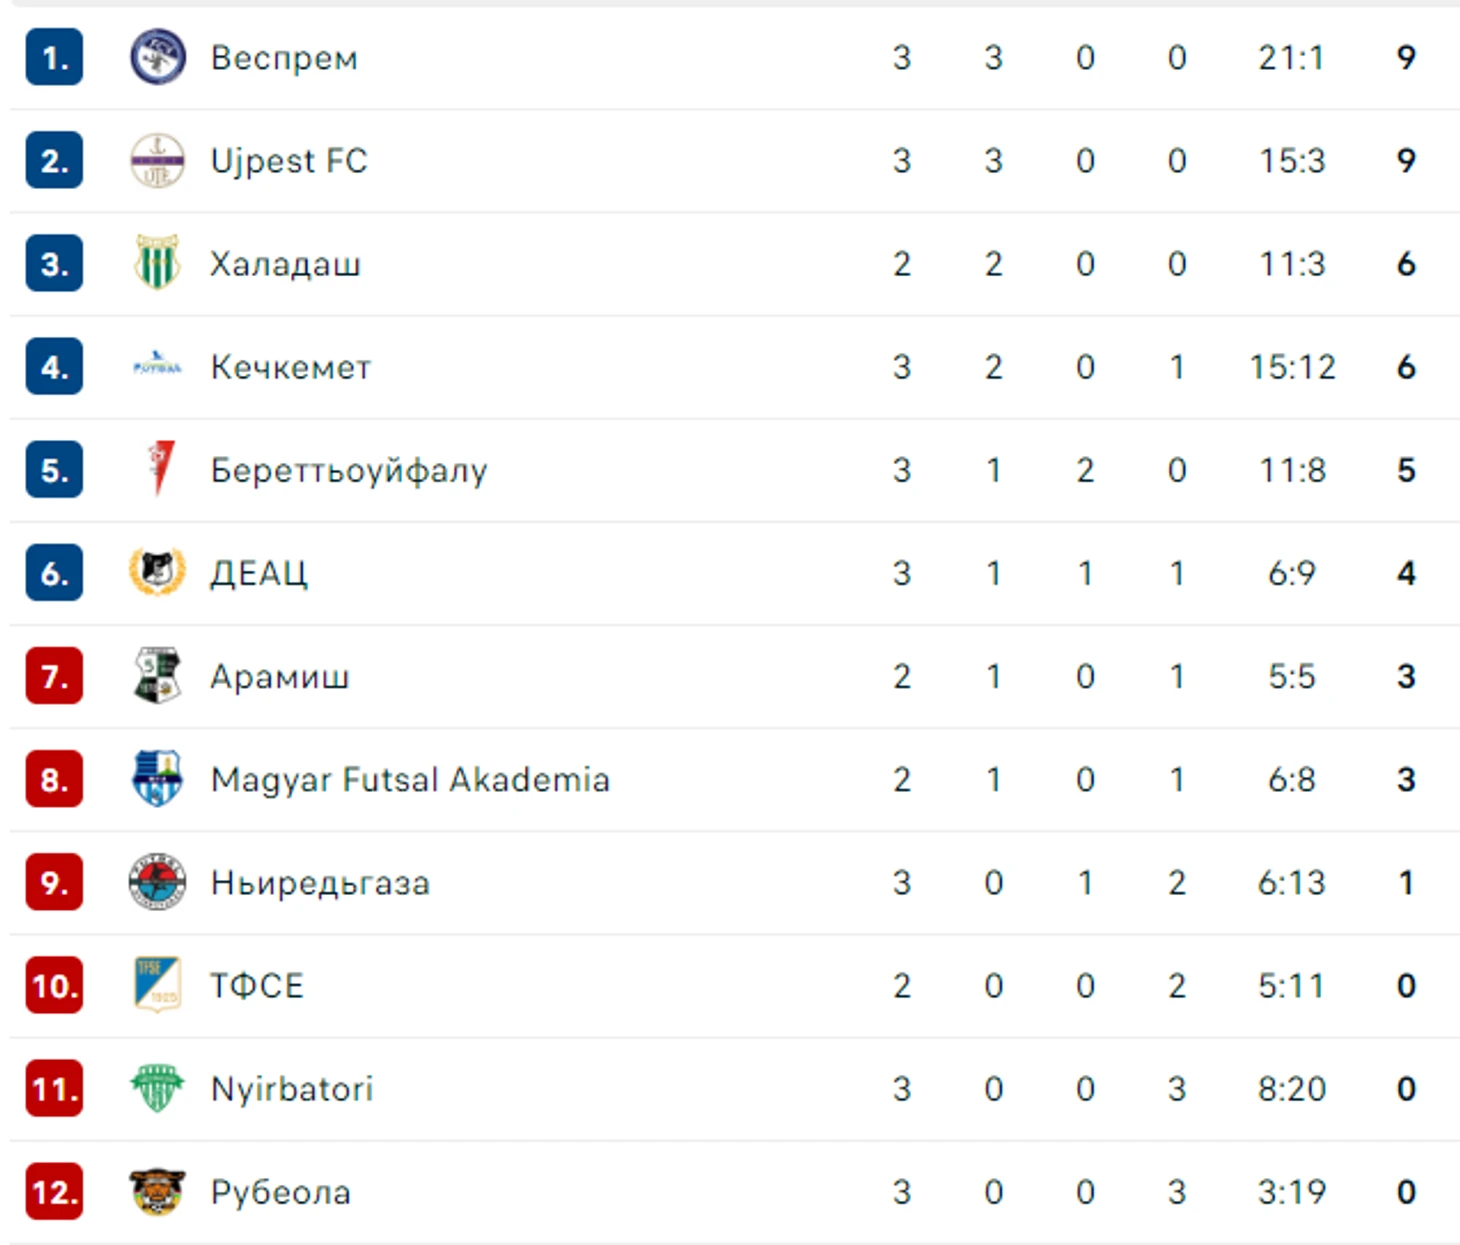Click the Рубеола tiger logo
The image size is (1460, 1245).
pyautogui.click(x=157, y=1191)
